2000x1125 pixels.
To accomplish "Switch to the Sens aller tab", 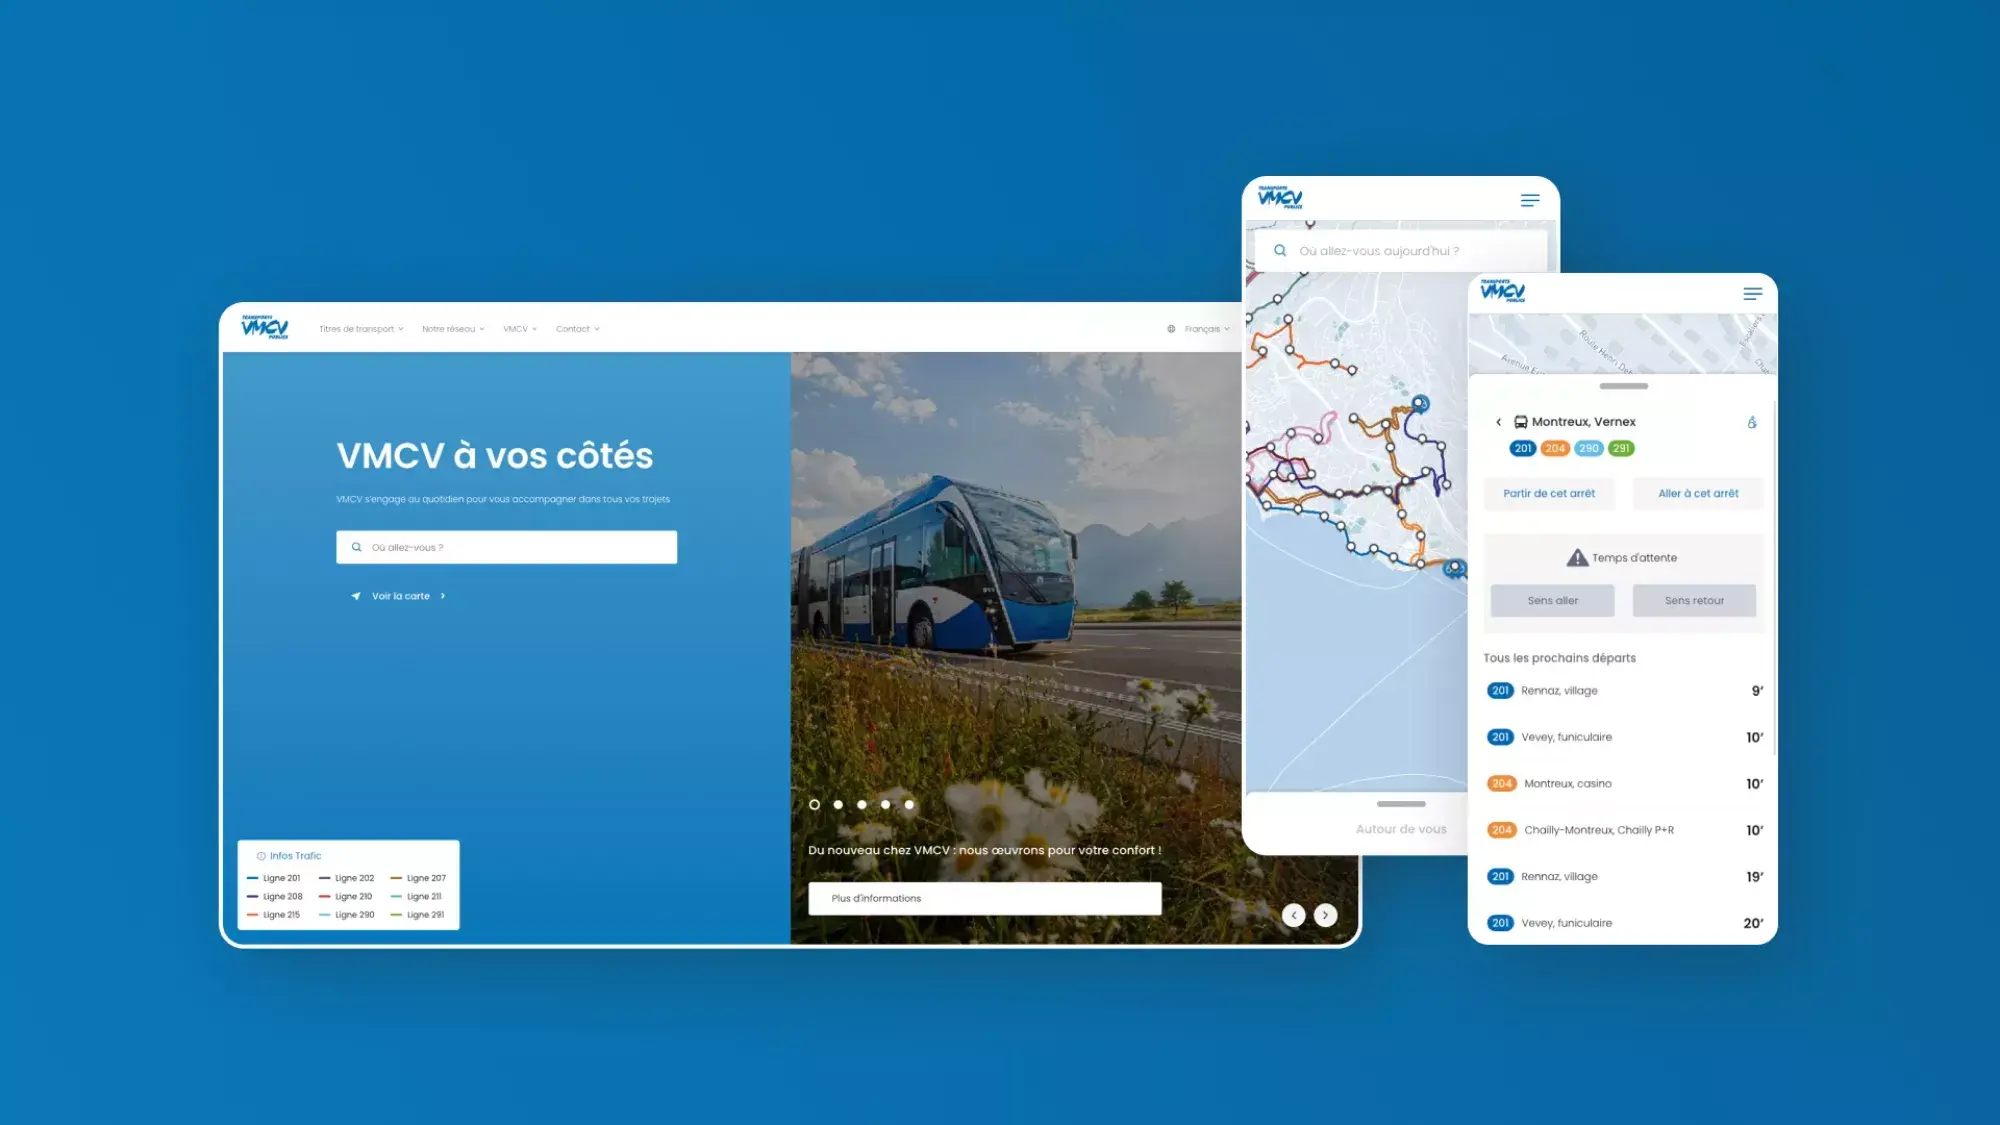I will point(1552,600).
